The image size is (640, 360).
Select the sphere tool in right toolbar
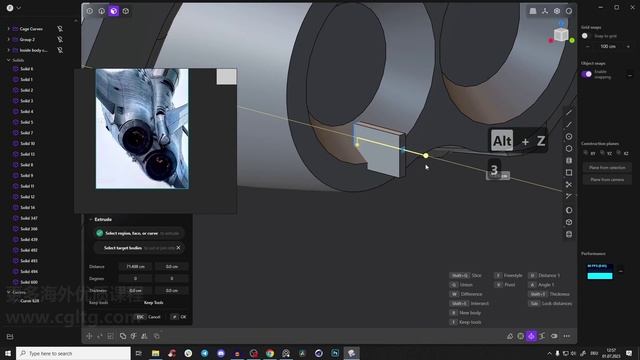click(569, 210)
